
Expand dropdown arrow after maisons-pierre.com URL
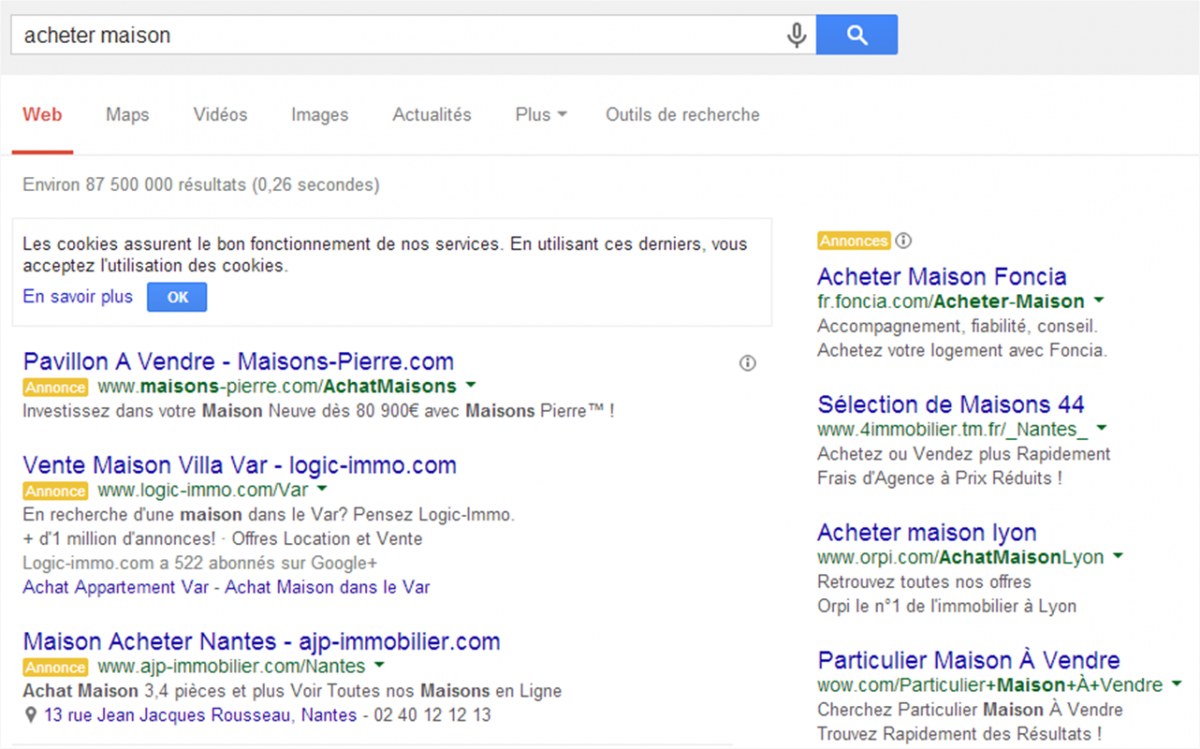(x=470, y=386)
